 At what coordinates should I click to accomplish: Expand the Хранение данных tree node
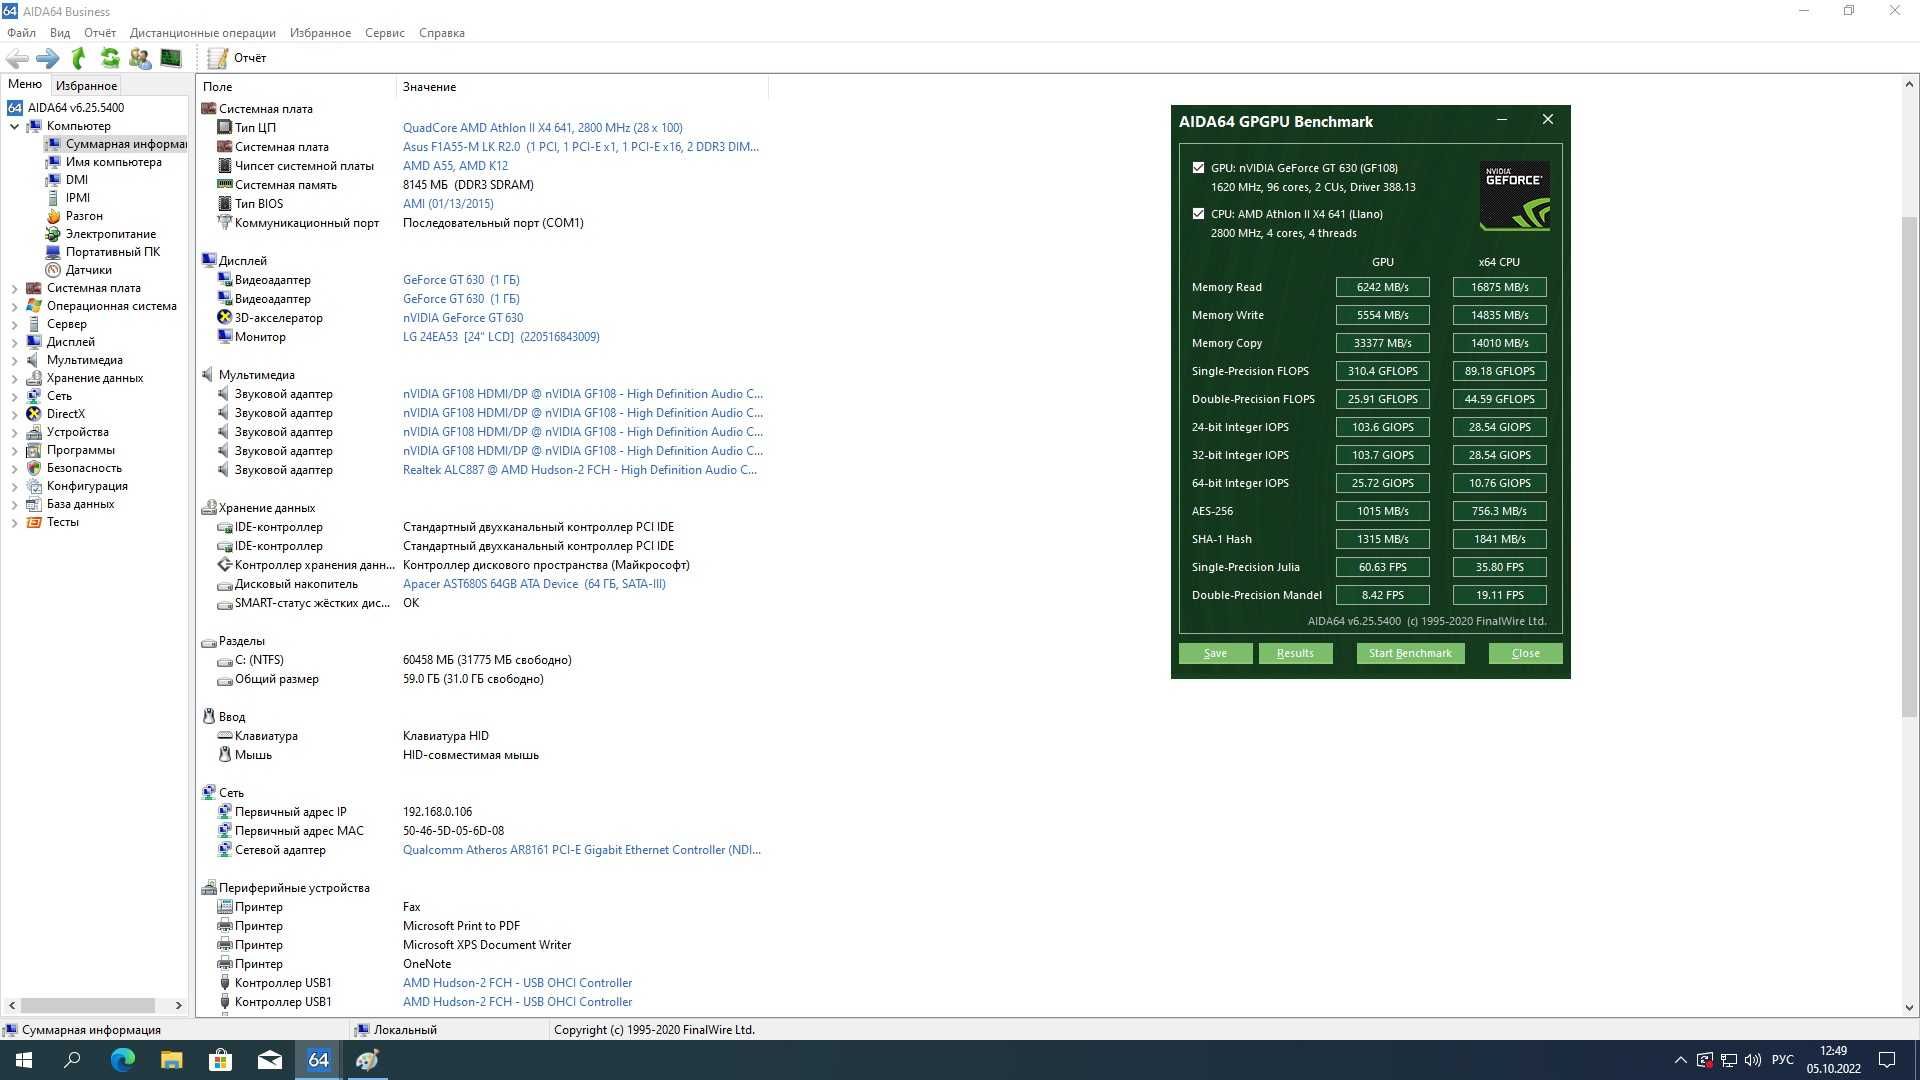14,378
